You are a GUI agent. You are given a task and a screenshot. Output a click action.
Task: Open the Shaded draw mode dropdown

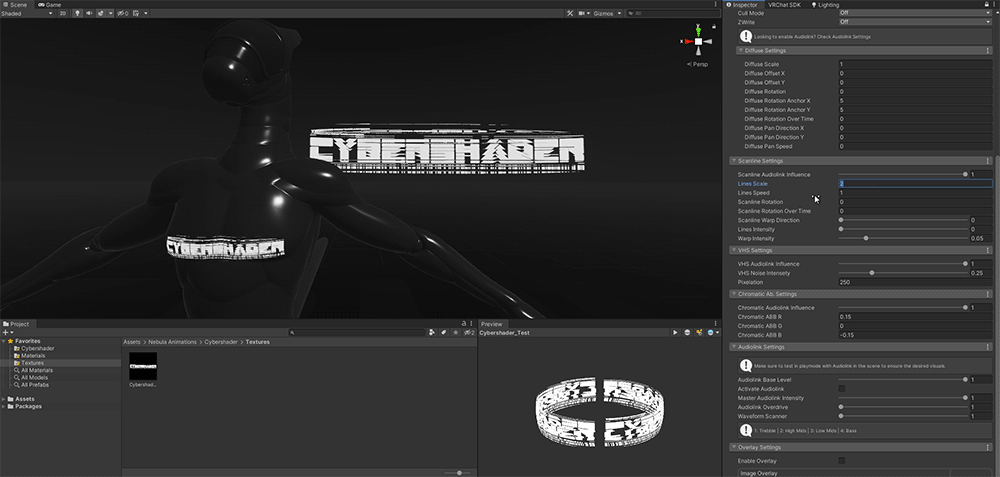pos(25,14)
